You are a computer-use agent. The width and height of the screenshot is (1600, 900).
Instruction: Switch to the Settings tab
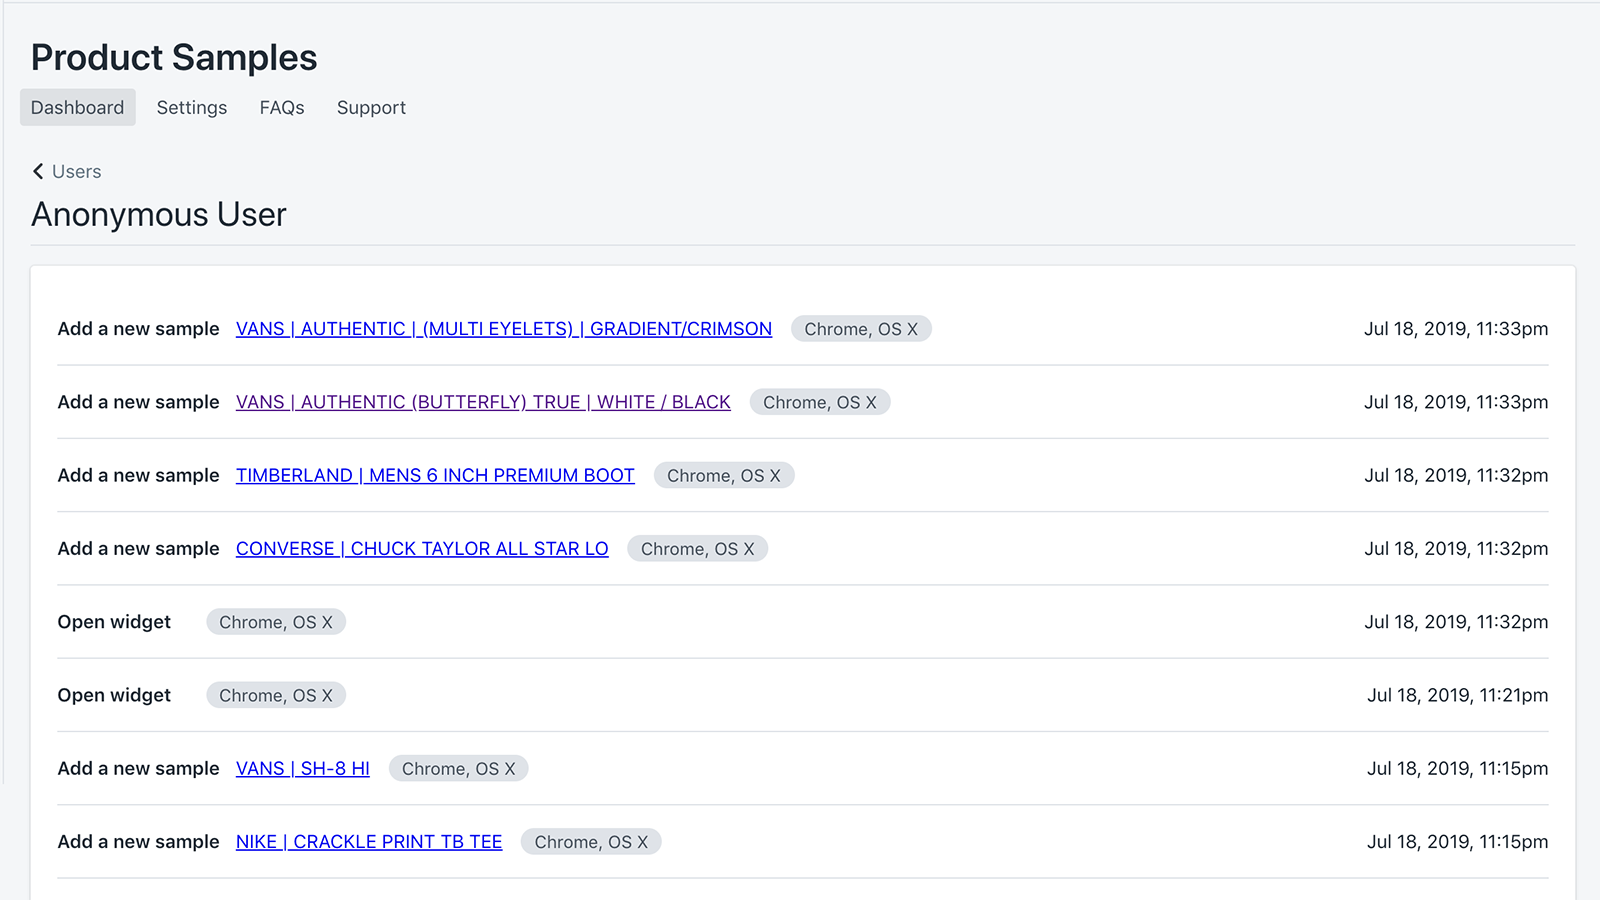[x=191, y=107]
